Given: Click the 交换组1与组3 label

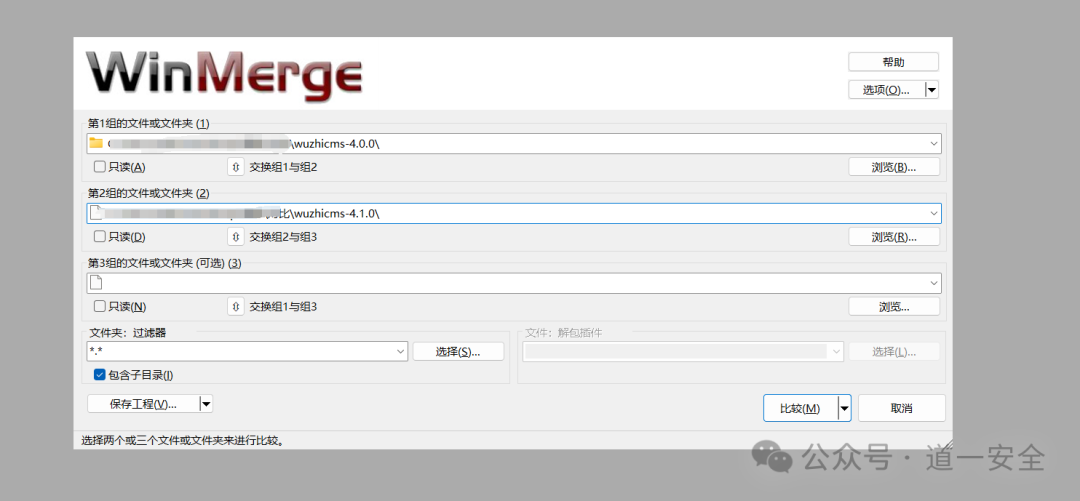Looking at the screenshot, I should tap(283, 306).
